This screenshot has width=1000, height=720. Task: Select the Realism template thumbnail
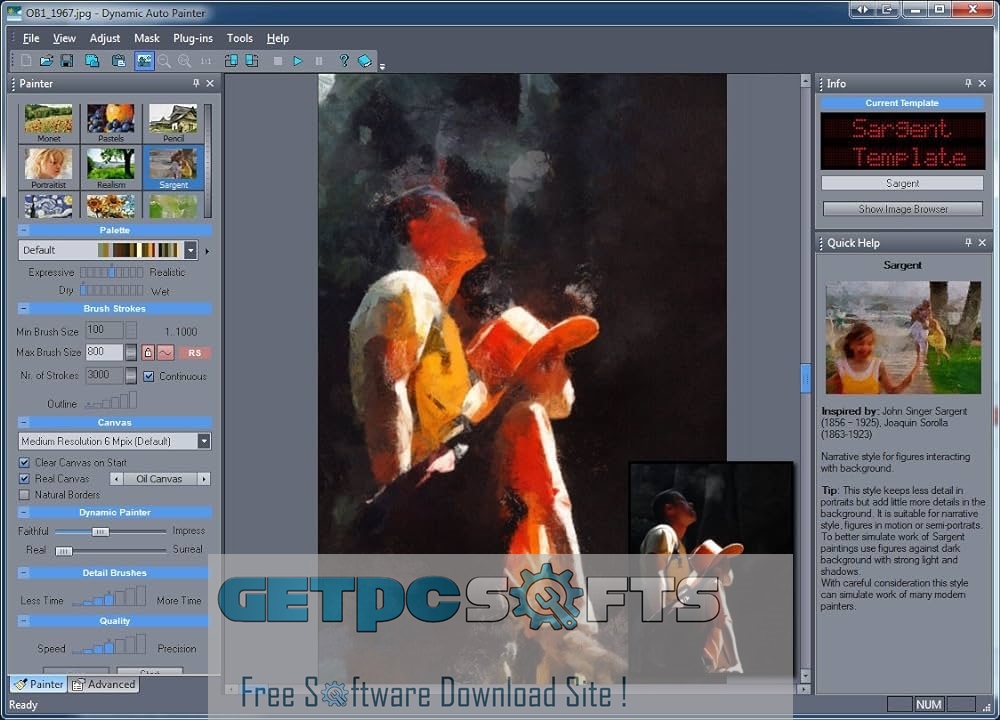111,168
